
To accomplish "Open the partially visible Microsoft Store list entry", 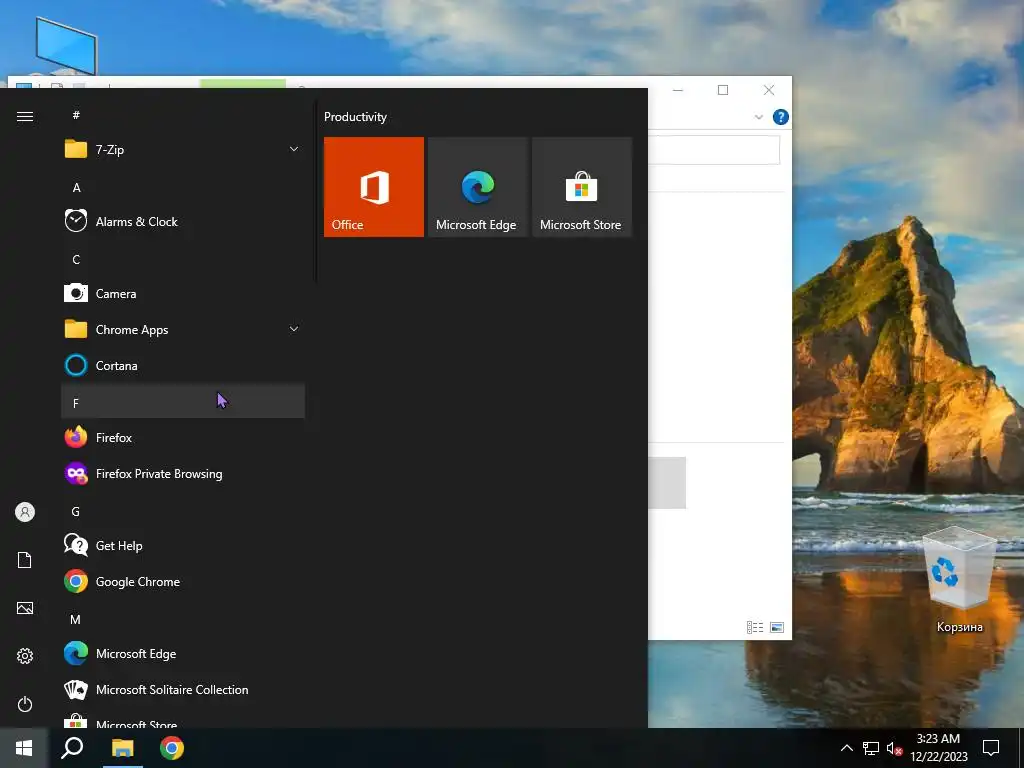I will coord(183,720).
